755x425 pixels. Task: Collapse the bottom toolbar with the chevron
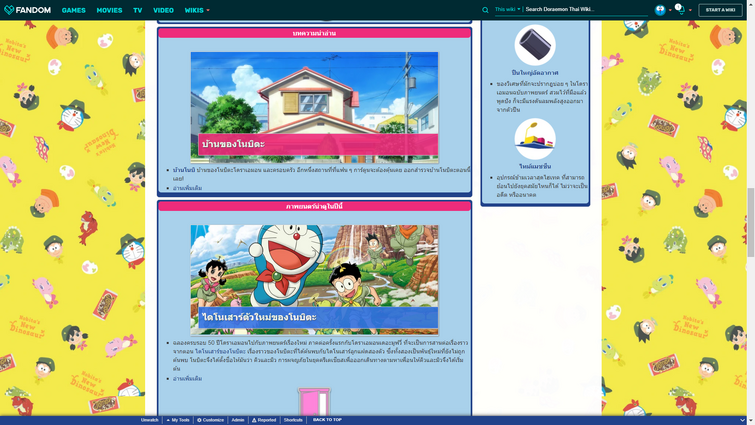pyautogui.click(x=742, y=420)
